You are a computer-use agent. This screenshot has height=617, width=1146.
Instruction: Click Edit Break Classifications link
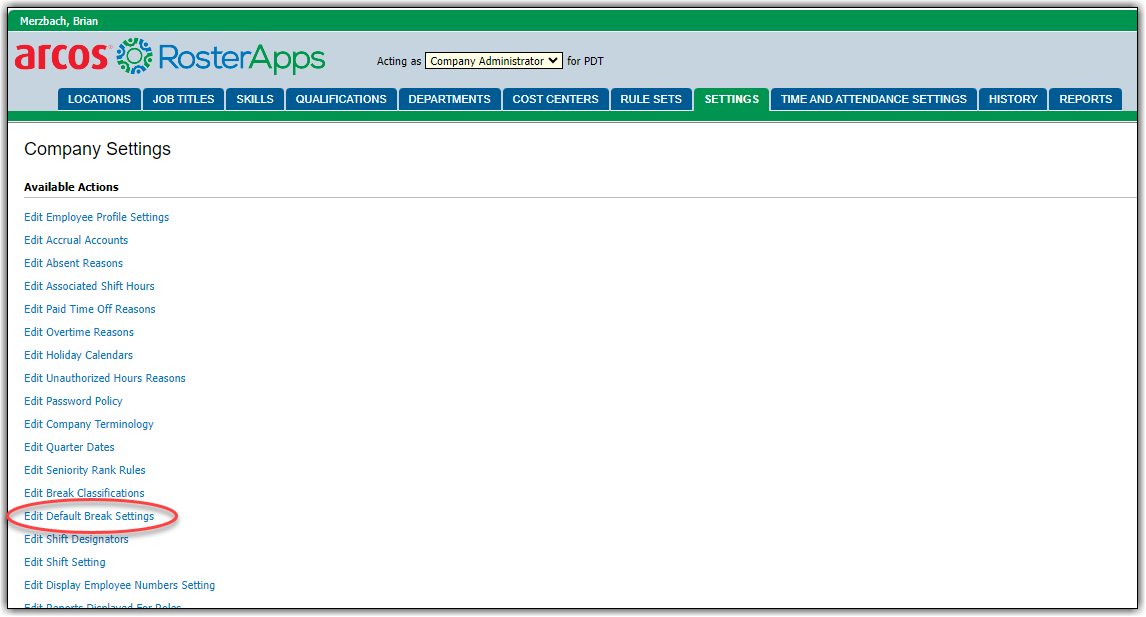(x=84, y=493)
